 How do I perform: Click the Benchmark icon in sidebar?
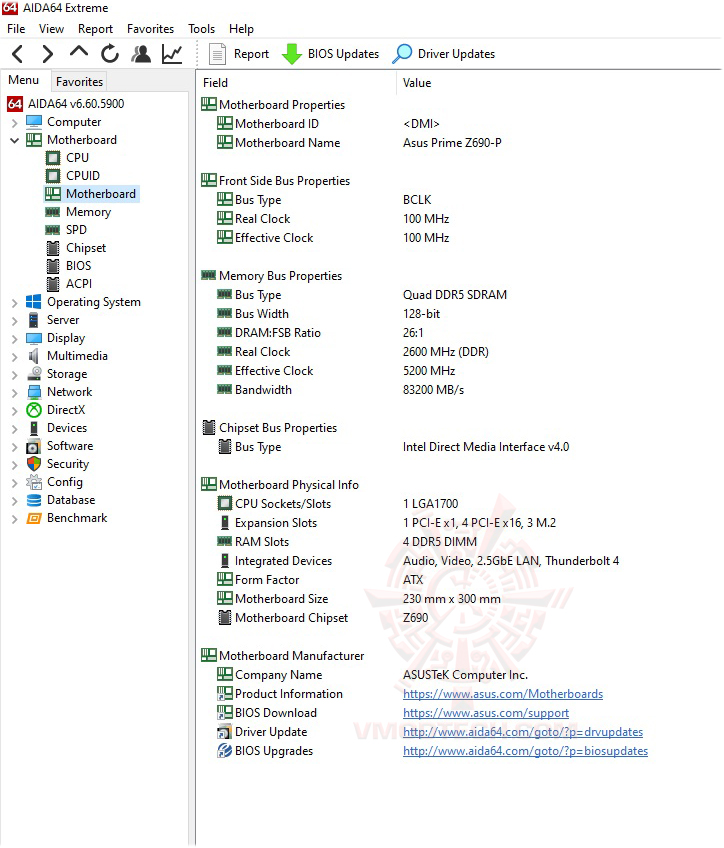[x=34, y=518]
